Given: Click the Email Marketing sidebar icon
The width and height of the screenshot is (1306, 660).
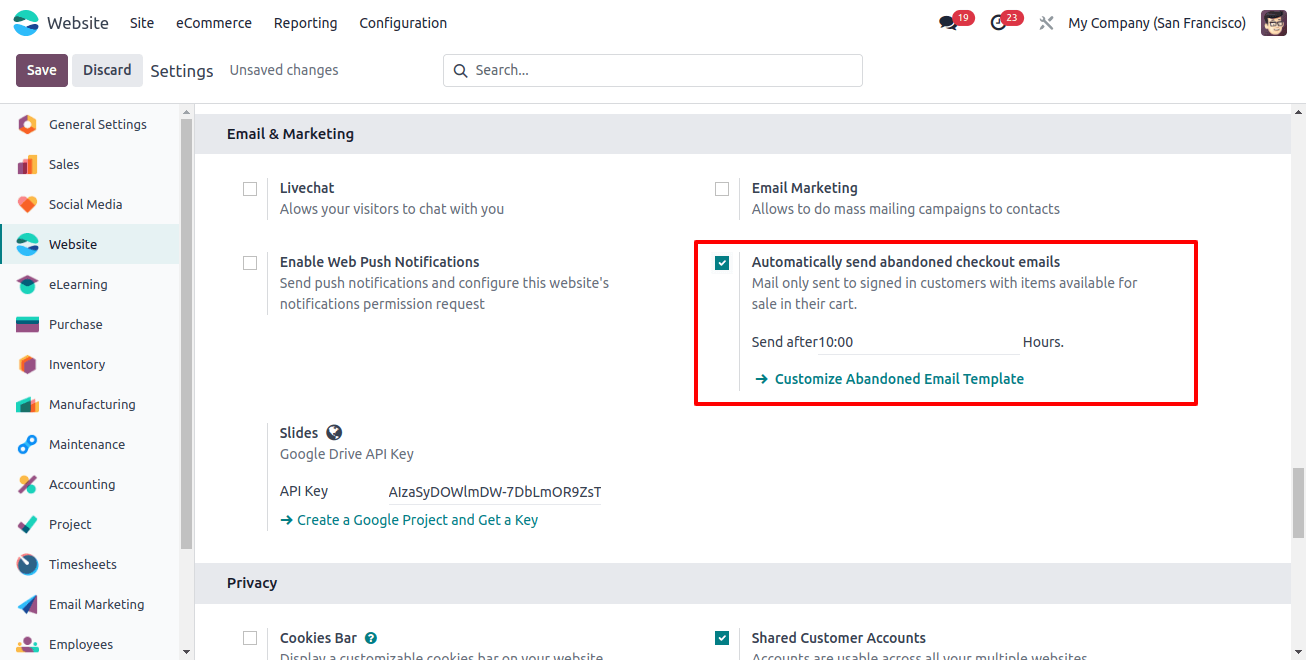Looking at the screenshot, I should click(x=28, y=605).
